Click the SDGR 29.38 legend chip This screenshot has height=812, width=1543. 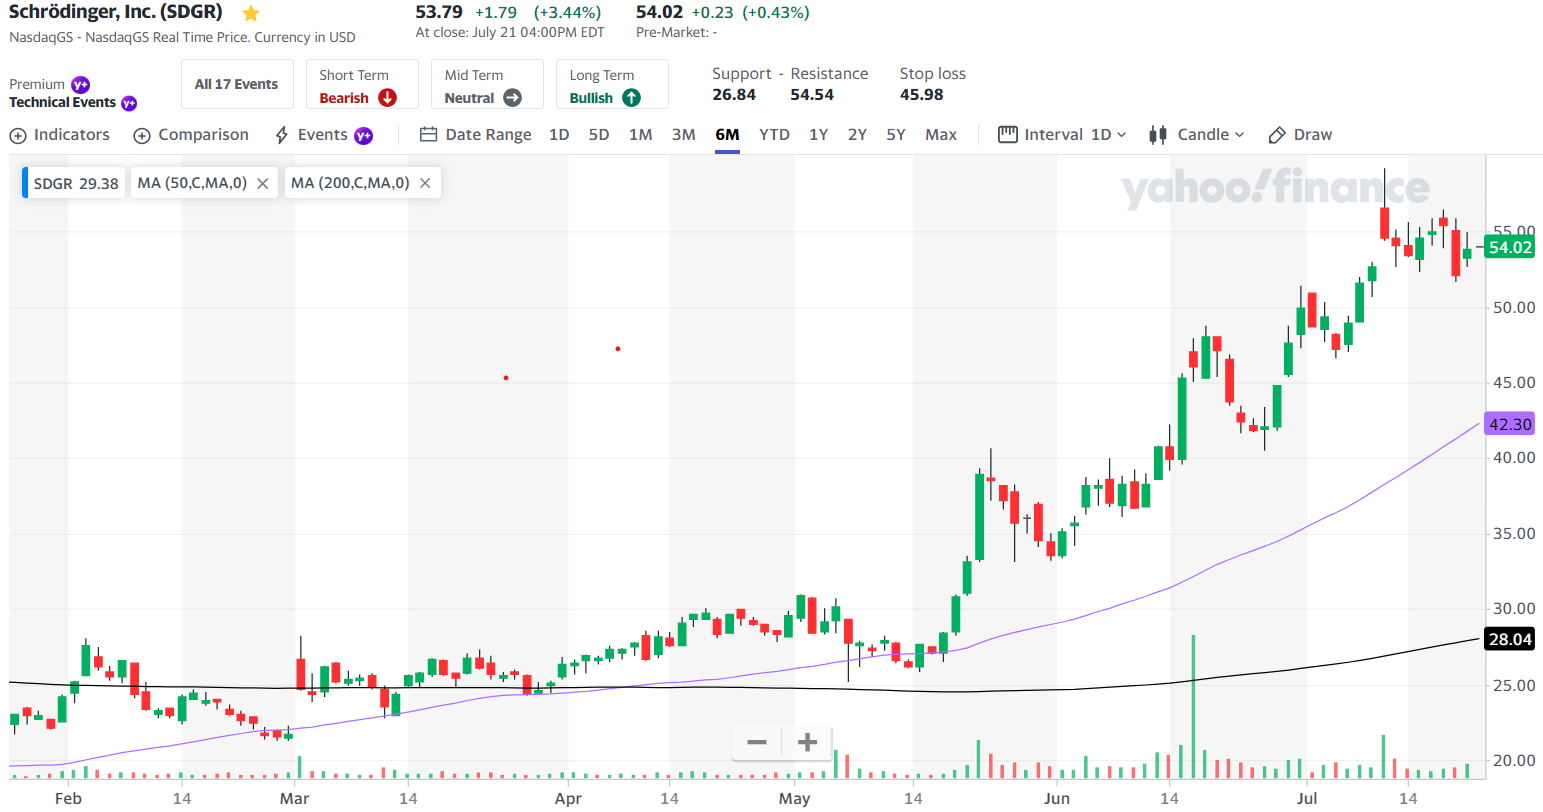(75, 183)
